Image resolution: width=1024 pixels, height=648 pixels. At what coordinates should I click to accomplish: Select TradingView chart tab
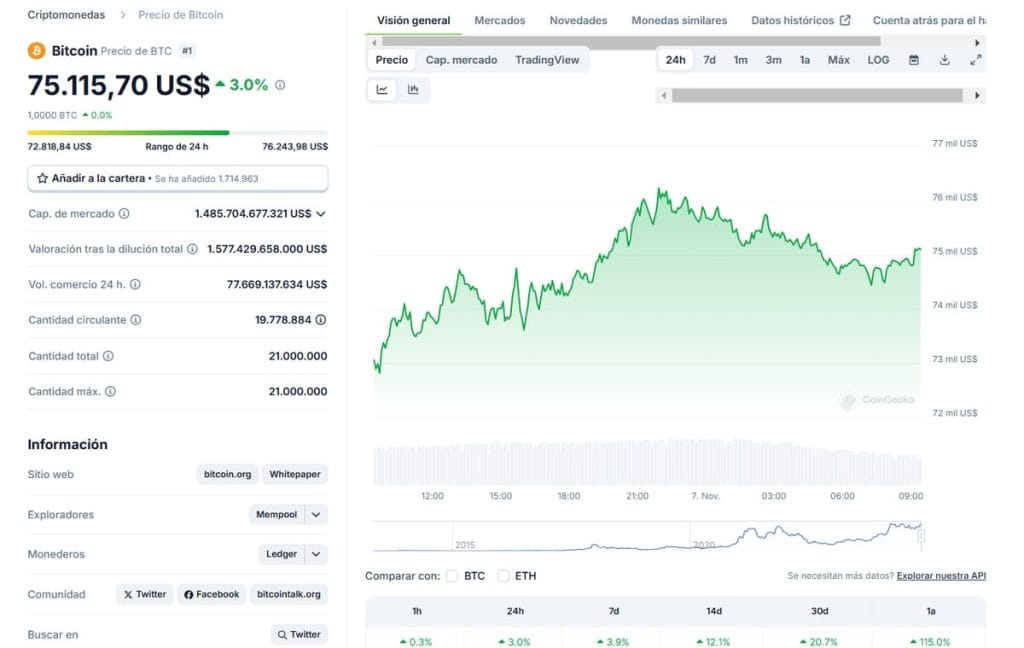pos(547,60)
